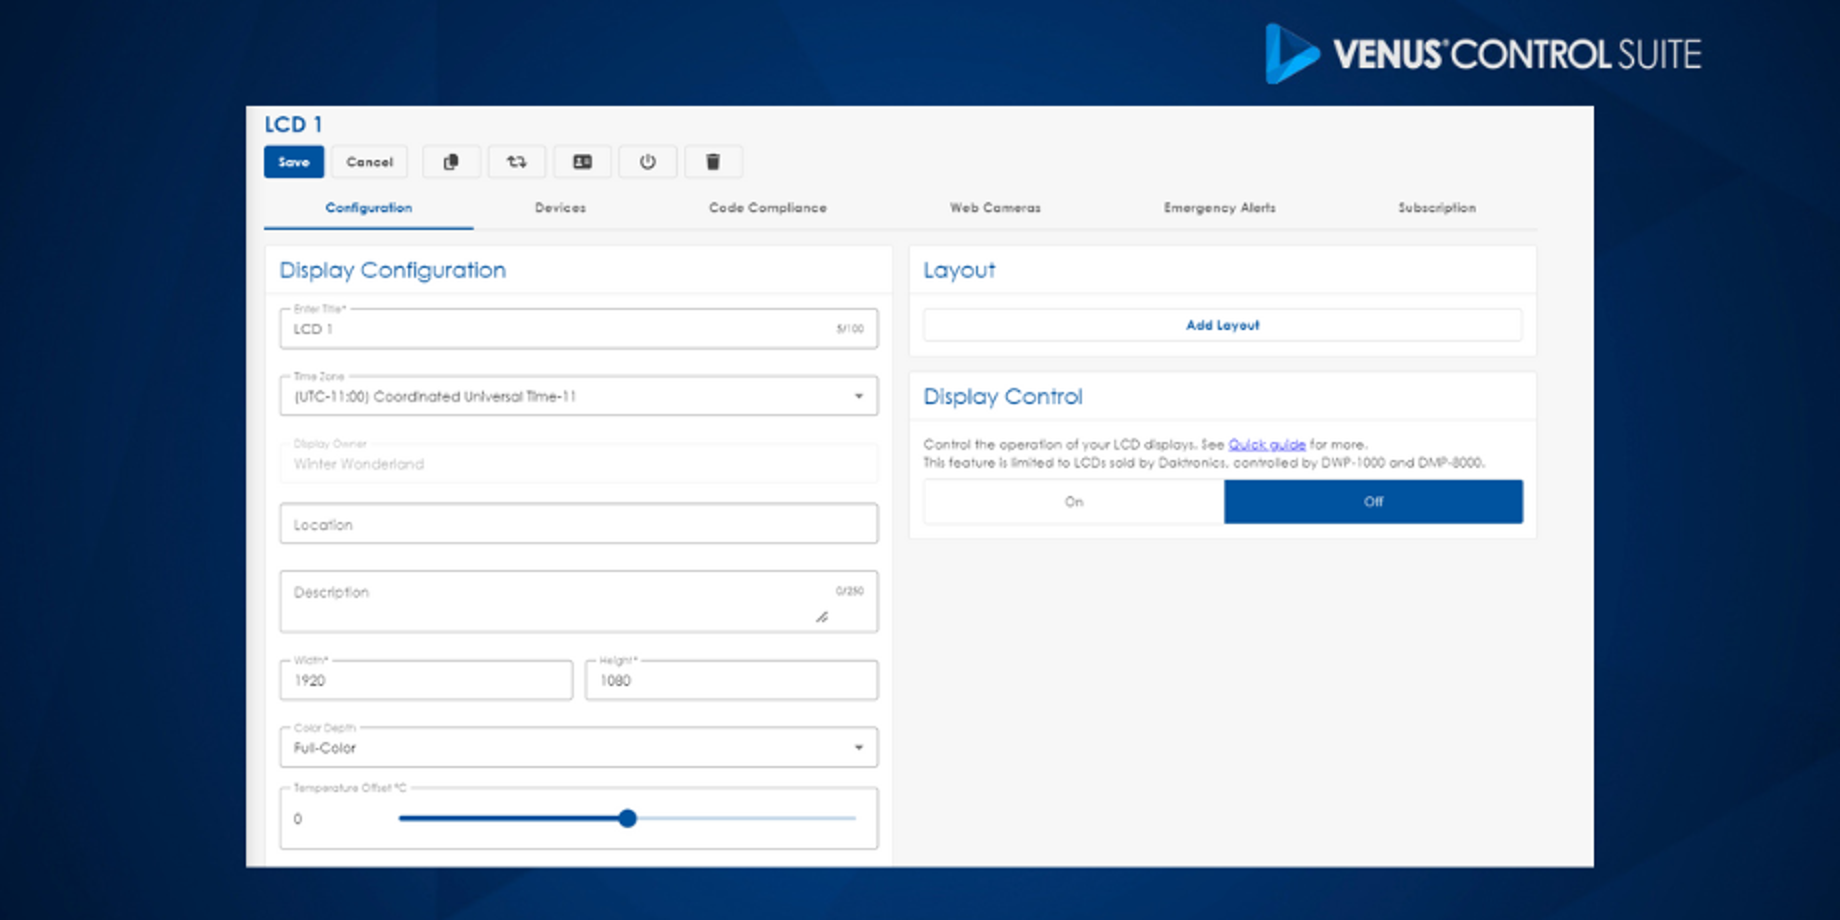Go to the Emergency Alerts tab

tap(1219, 208)
